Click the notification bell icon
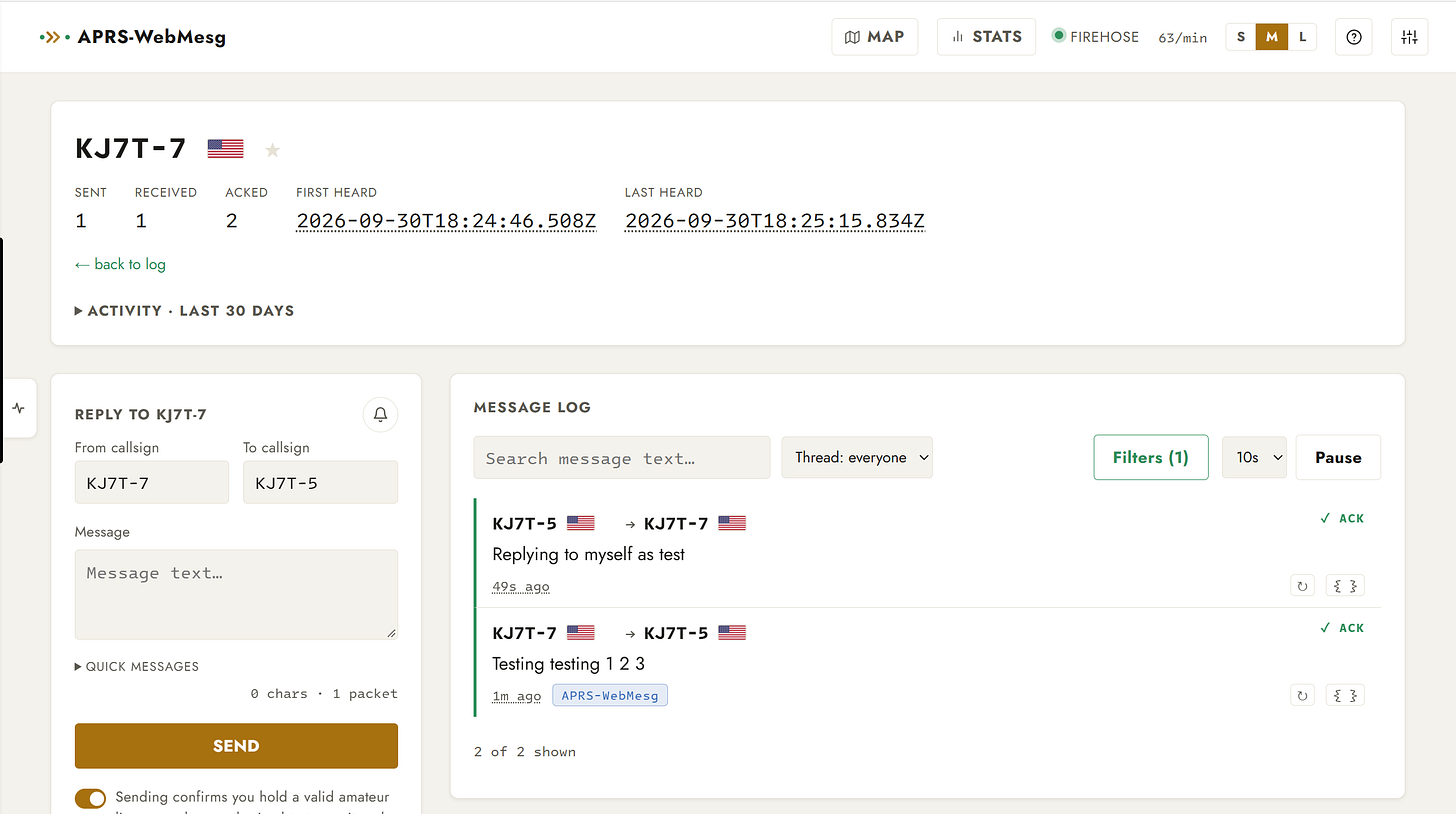Image resolution: width=1456 pixels, height=814 pixels. pyautogui.click(x=380, y=414)
